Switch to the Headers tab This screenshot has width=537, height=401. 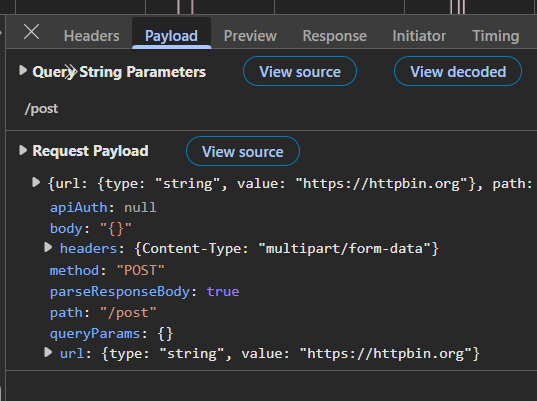91,36
